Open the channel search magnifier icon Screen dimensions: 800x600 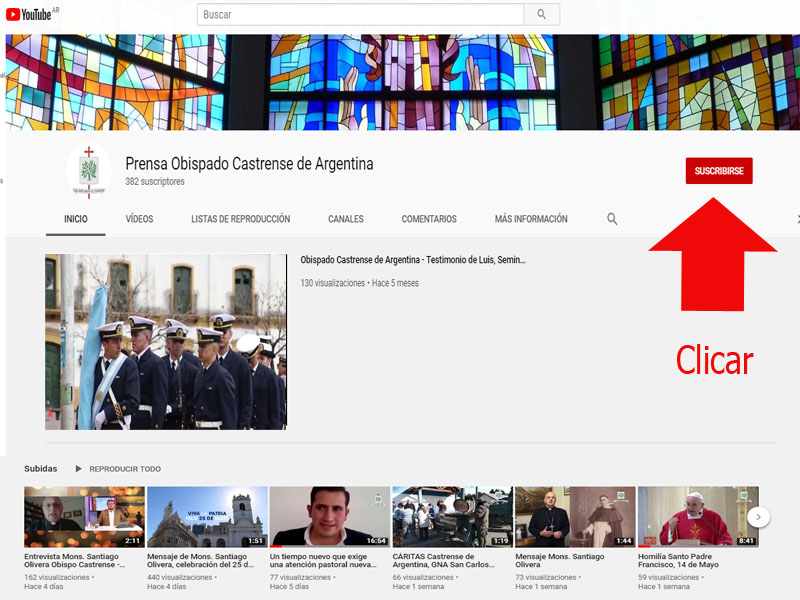612,219
